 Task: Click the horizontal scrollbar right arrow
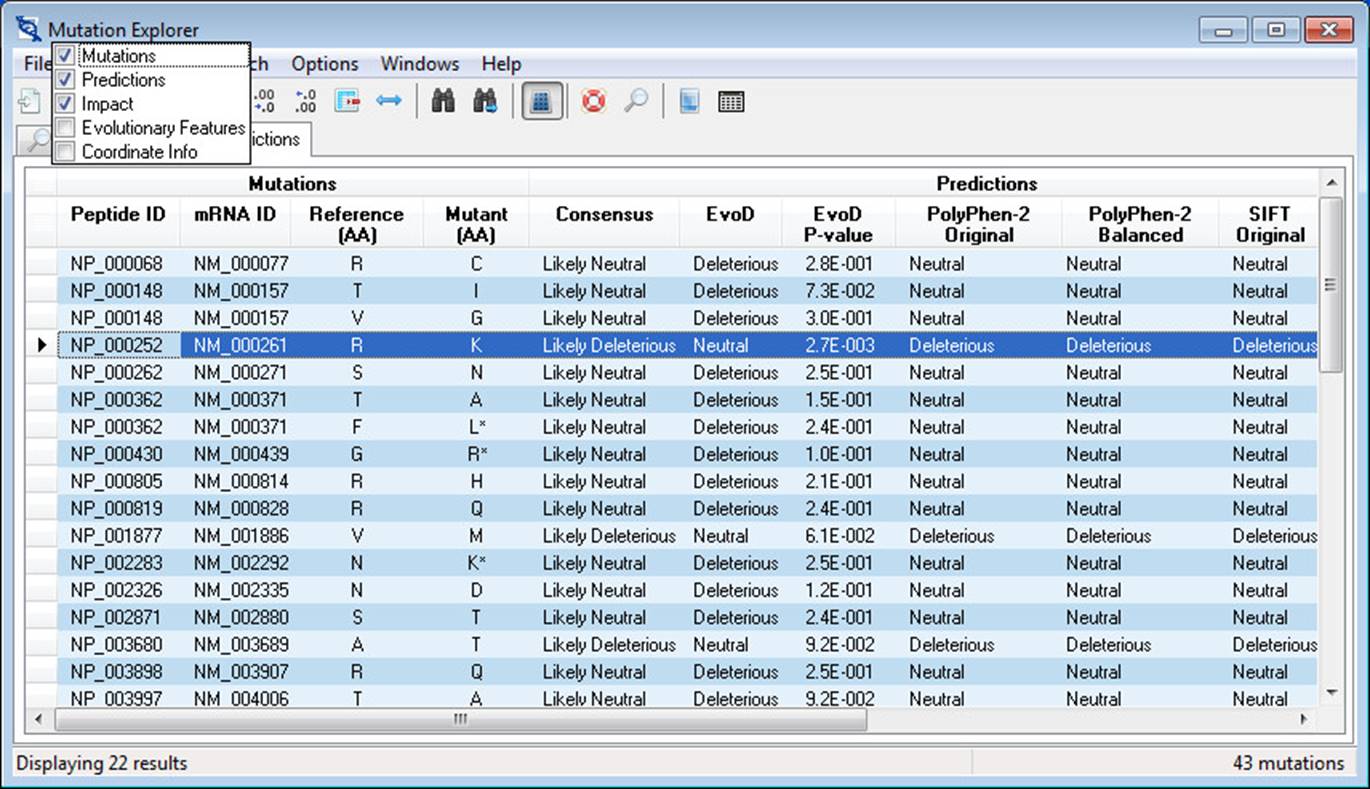point(1303,719)
